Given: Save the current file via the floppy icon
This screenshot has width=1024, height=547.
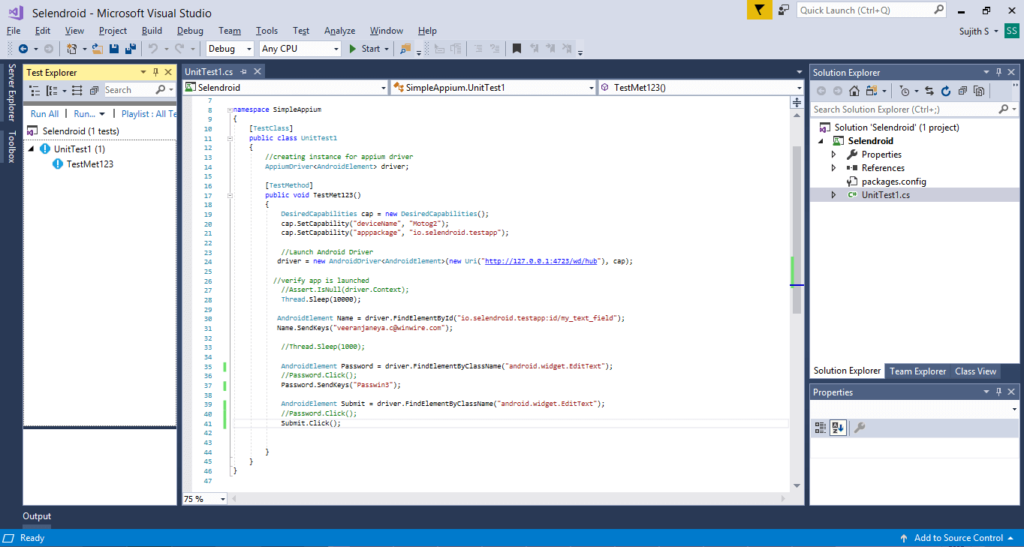Looking at the screenshot, I should pyautogui.click(x=114, y=49).
